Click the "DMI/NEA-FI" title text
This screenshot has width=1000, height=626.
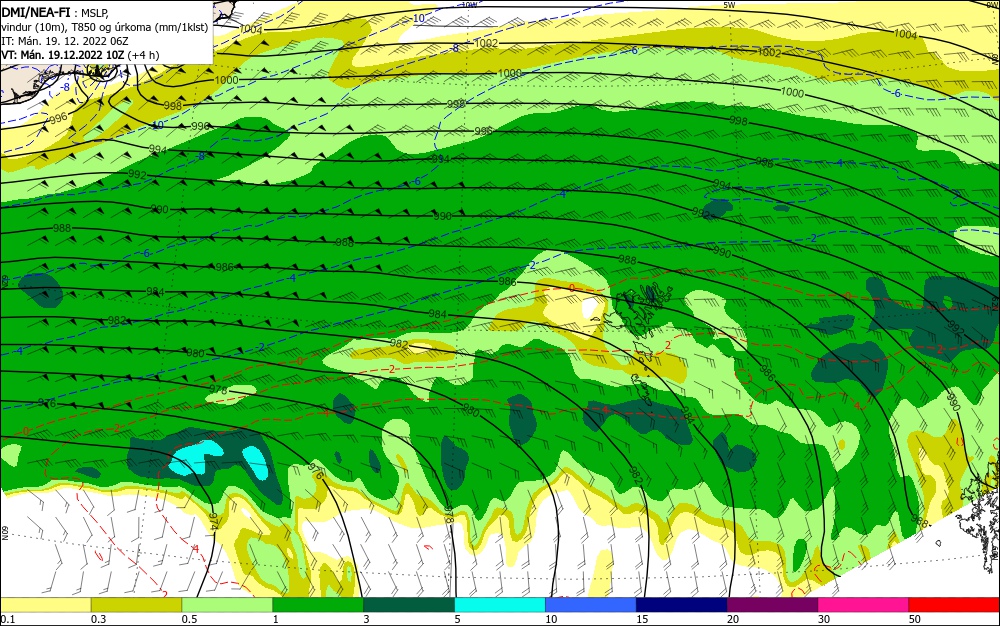(36, 13)
